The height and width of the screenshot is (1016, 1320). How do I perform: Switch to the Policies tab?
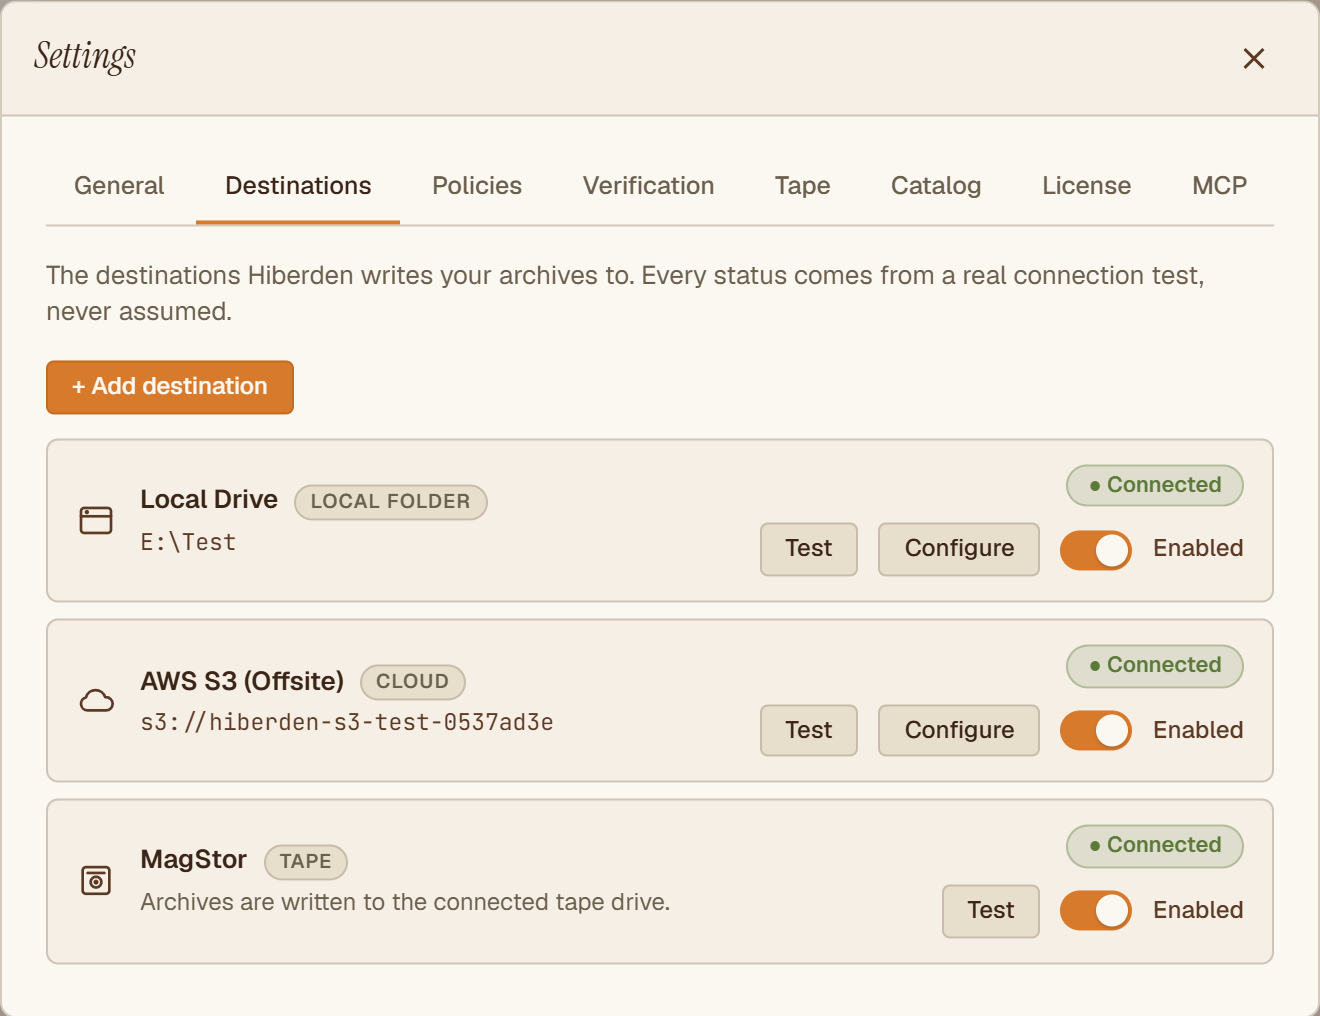477,186
